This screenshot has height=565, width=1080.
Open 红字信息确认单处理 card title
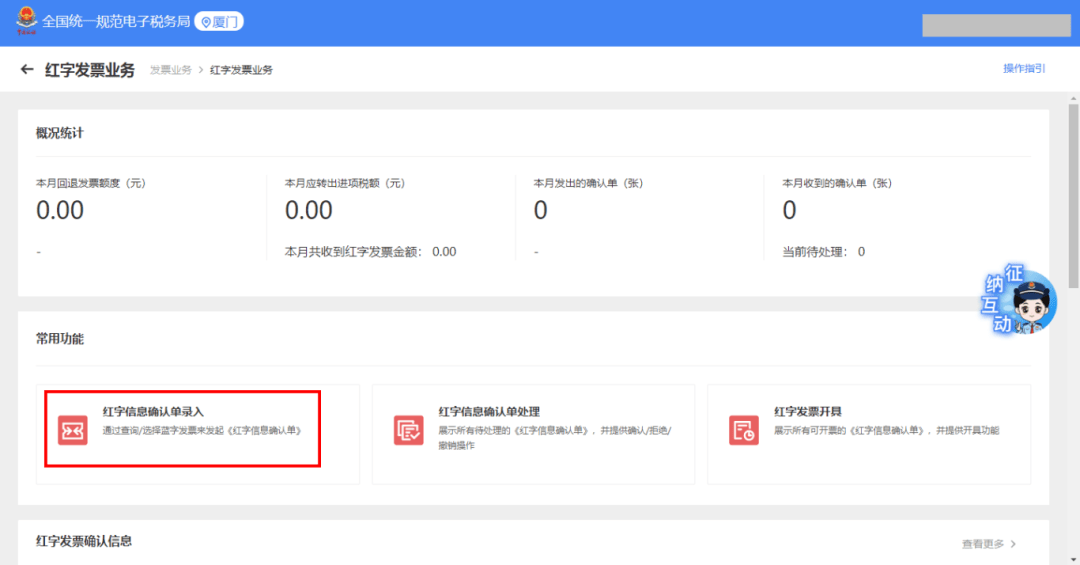coord(489,412)
